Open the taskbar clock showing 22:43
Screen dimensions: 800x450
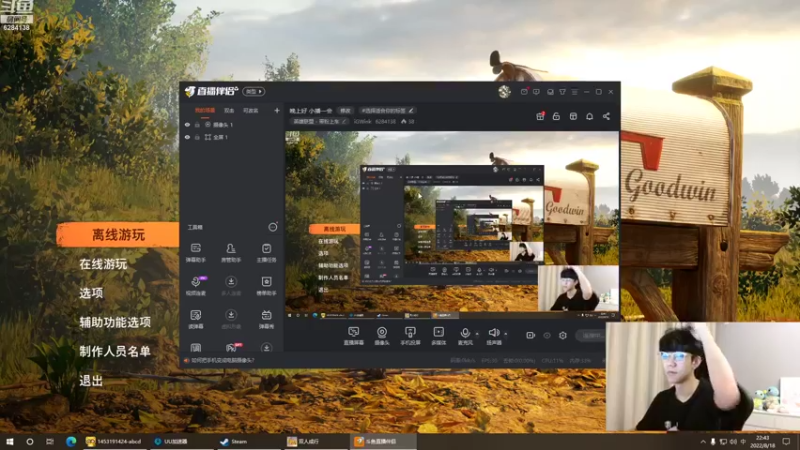click(x=762, y=441)
